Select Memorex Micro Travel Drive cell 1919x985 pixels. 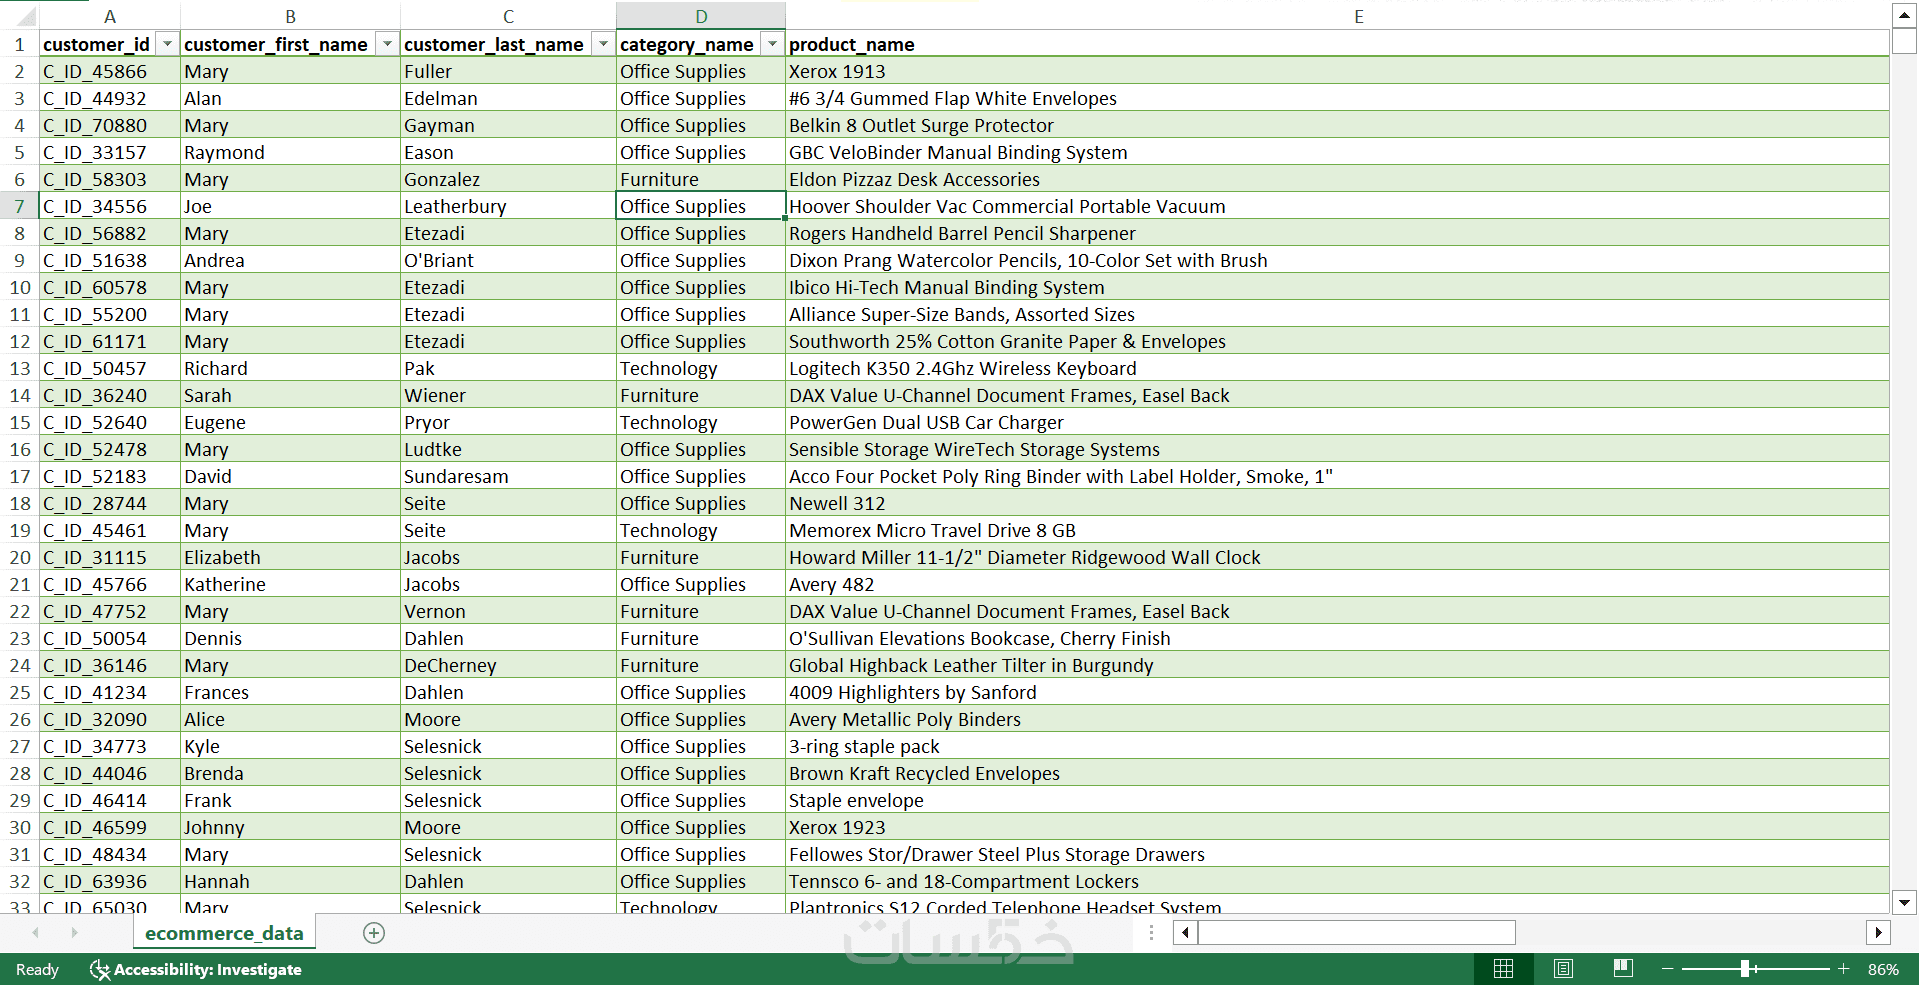[x=1337, y=530]
